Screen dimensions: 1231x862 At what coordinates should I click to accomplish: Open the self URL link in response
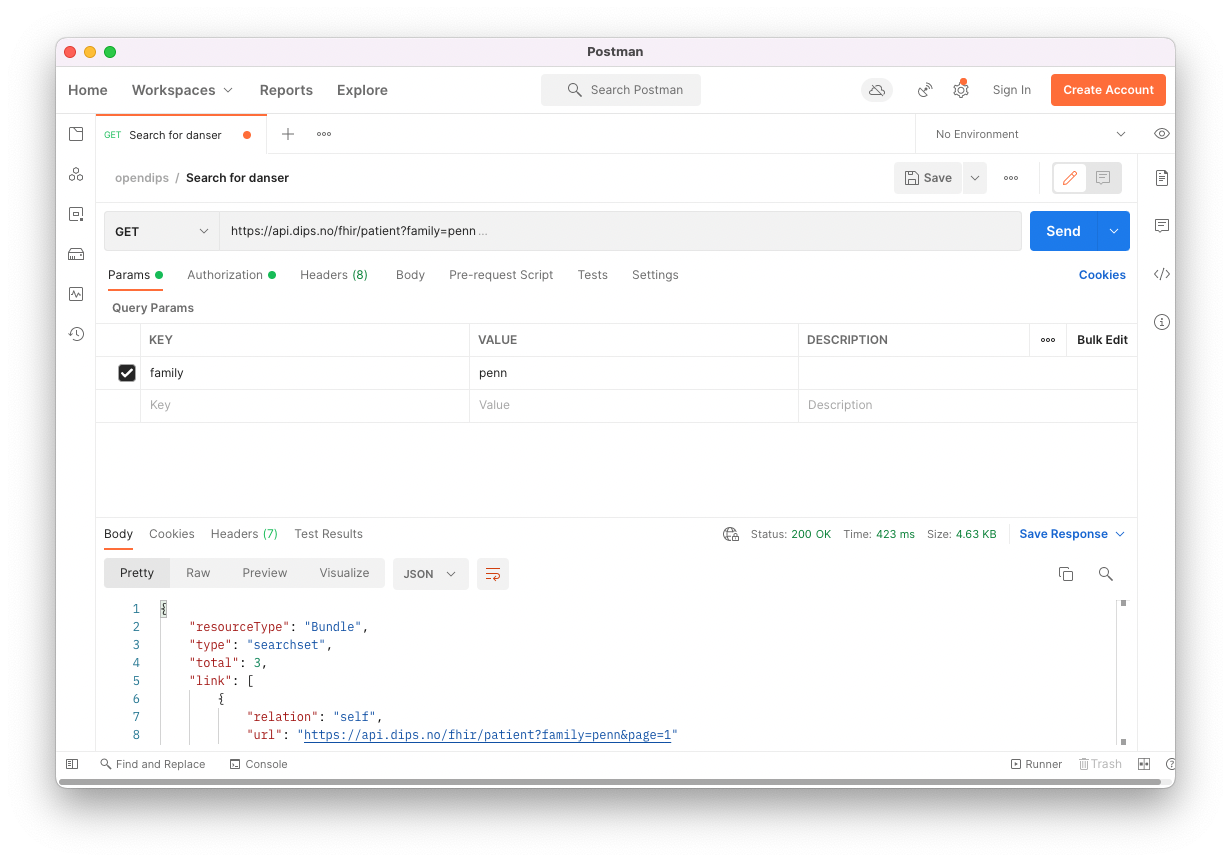pos(487,735)
